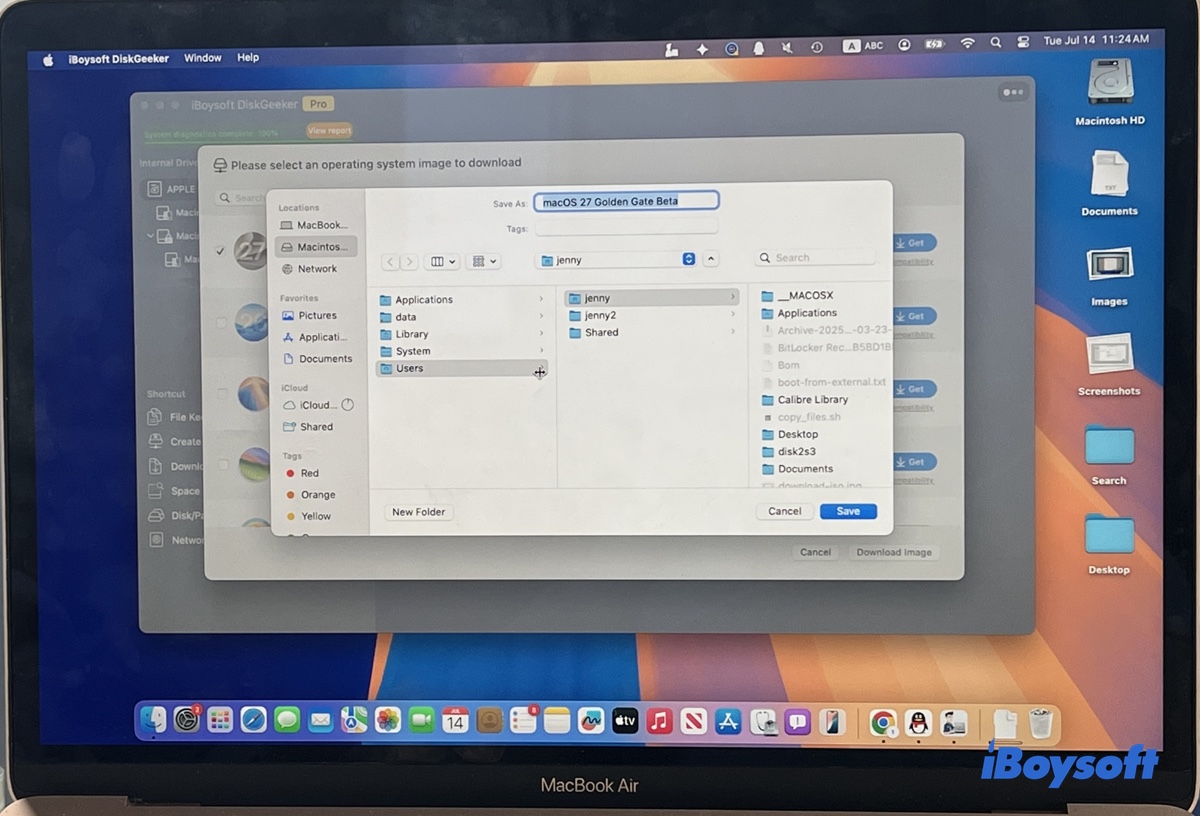
Task: Open Music app from the Dock
Action: point(659,720)
